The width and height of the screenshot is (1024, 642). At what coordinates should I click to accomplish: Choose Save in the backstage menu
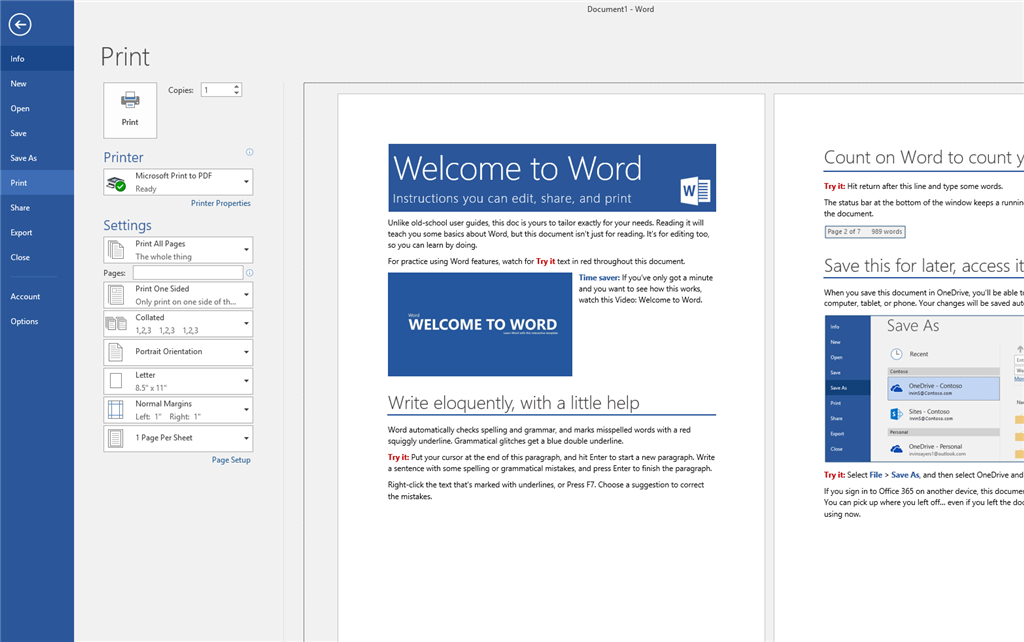pyautogui.click(x=37, y=133)
